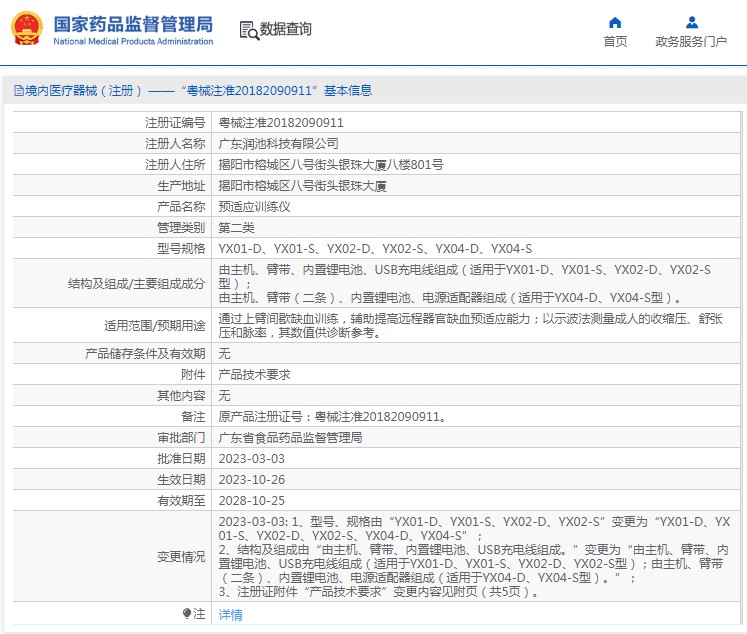747x634 pixels.
Task: Select the 结构及组成 description text
Action: (464, 284)
